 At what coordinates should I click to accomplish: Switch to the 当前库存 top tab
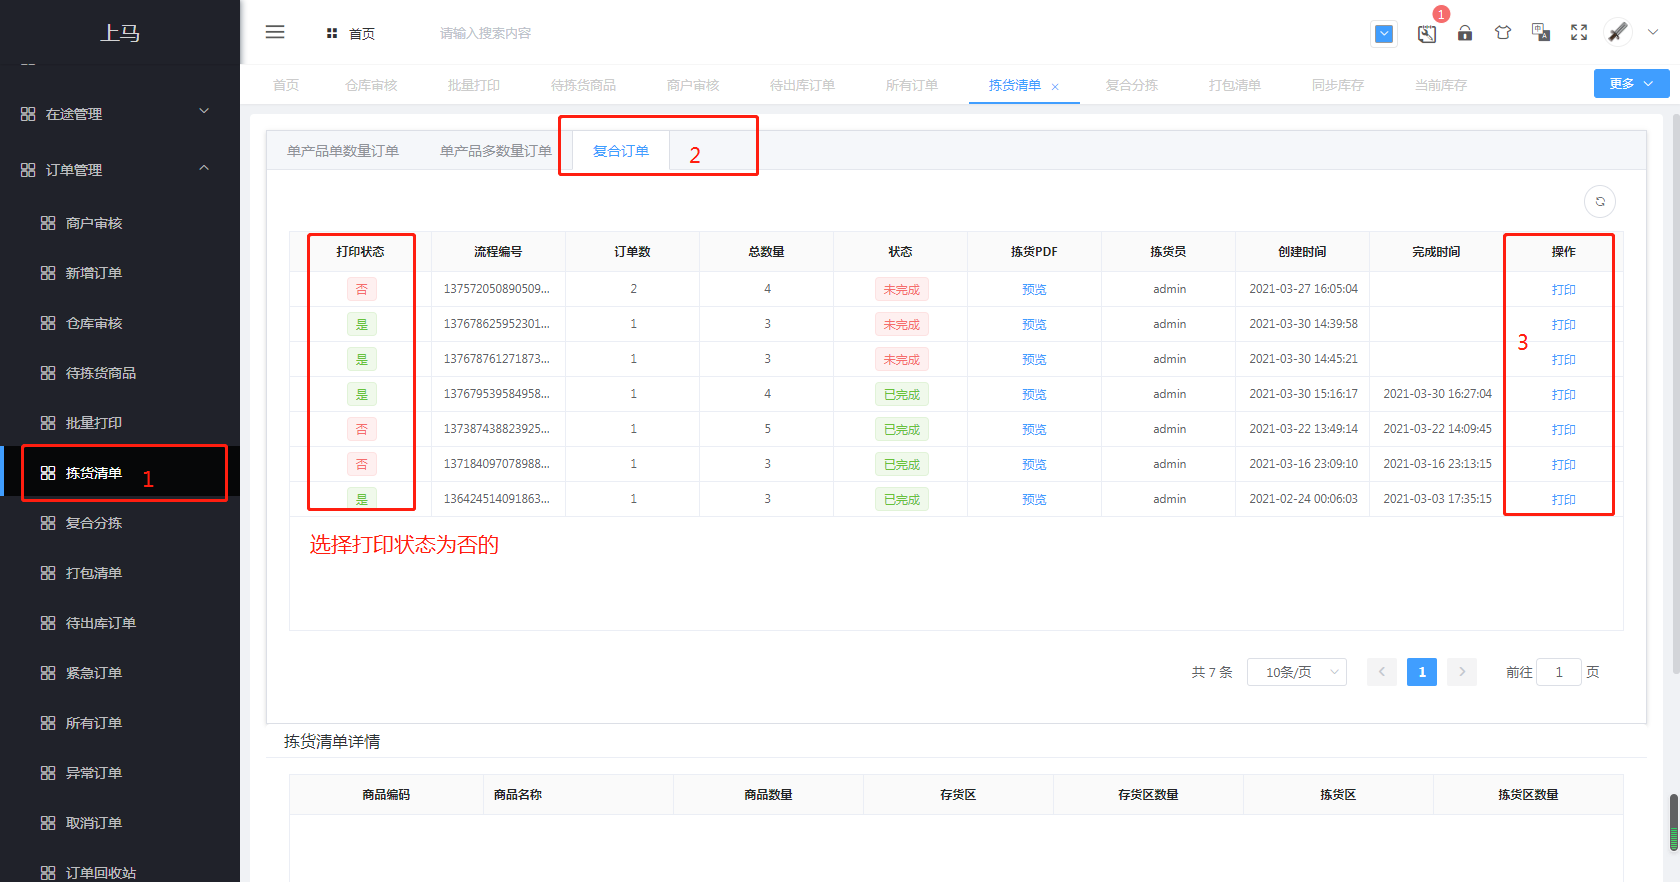[1441, 85]
